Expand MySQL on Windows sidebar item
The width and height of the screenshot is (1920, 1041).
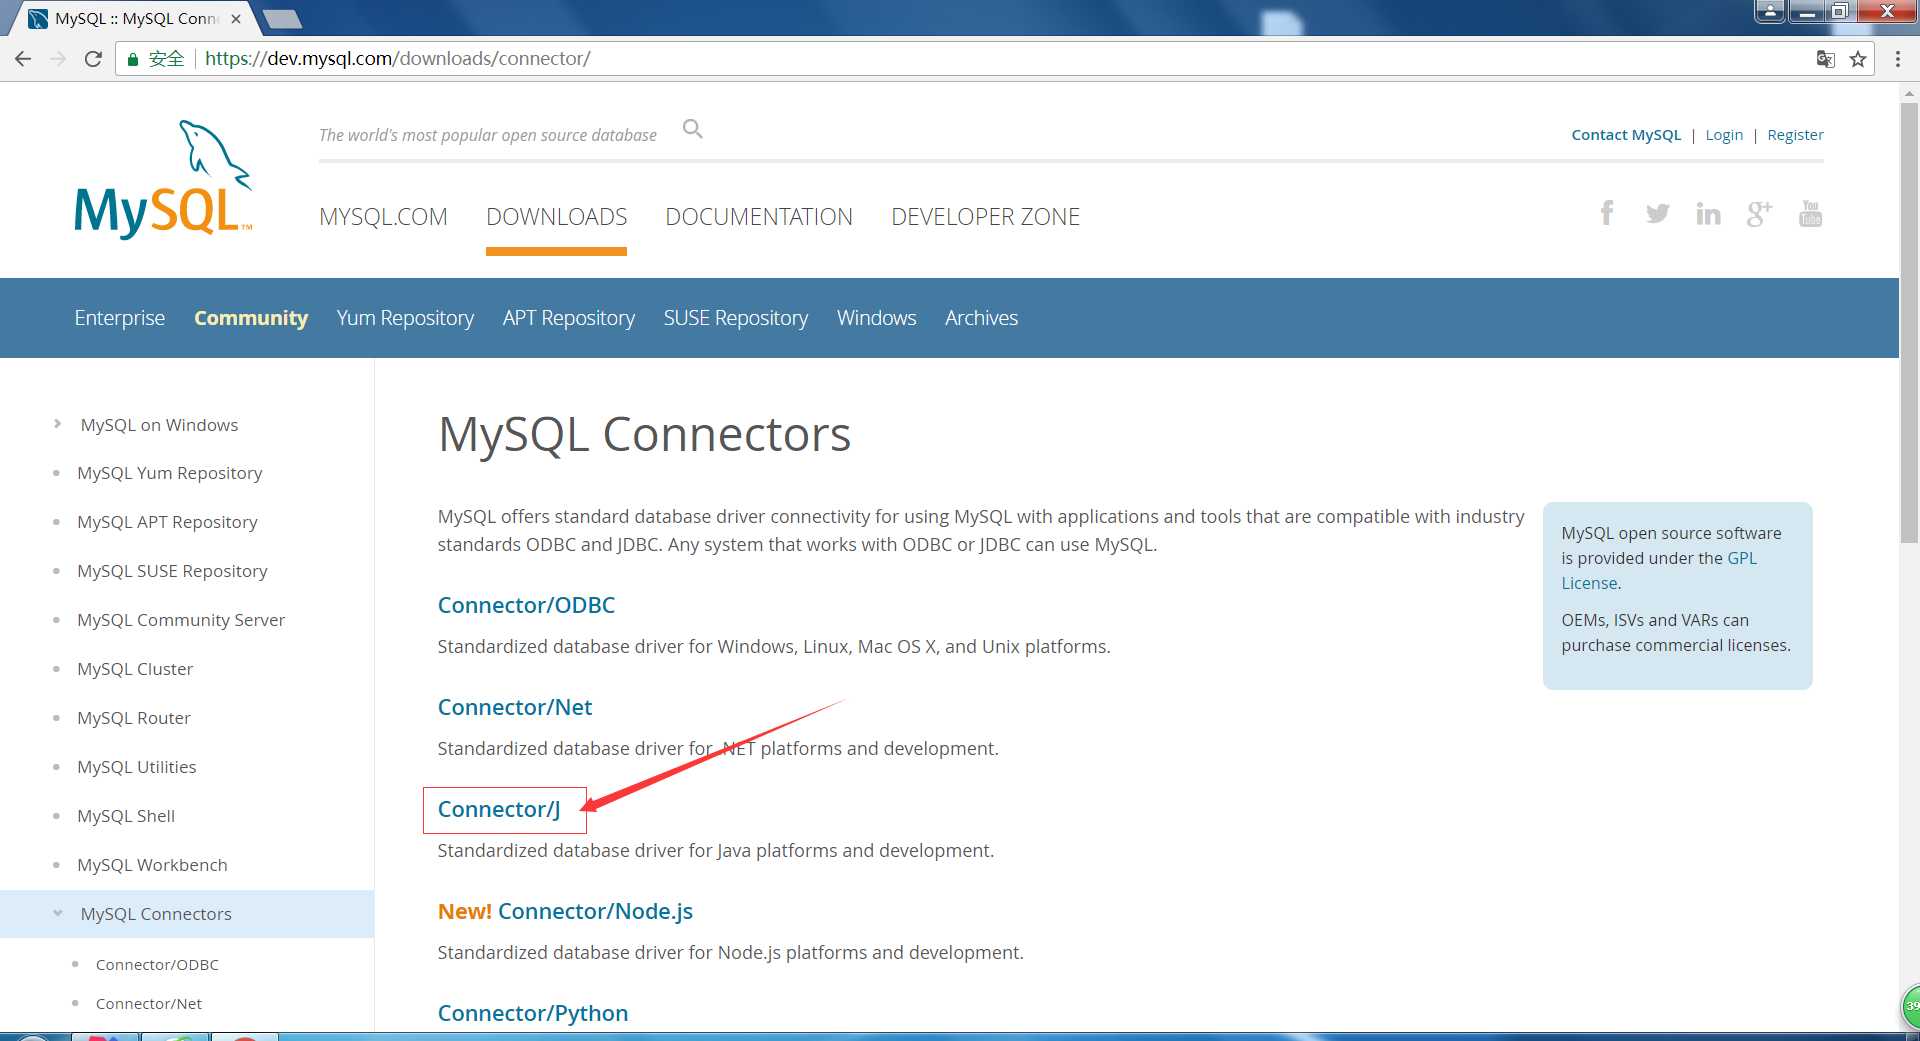click(x=57, y=424)
